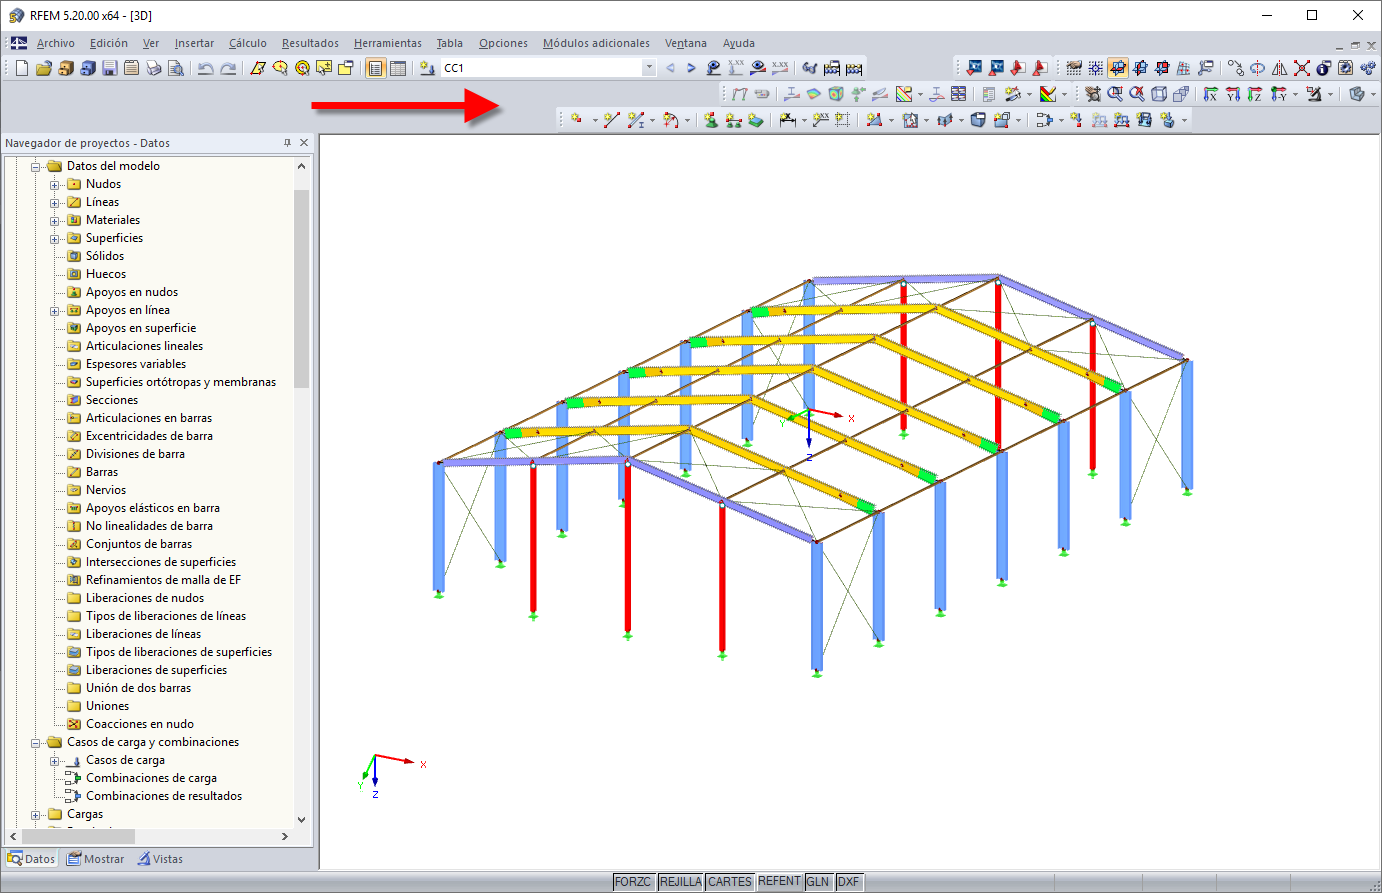Redo the last undone action
1382x893 pixels.
pos(228,68)
